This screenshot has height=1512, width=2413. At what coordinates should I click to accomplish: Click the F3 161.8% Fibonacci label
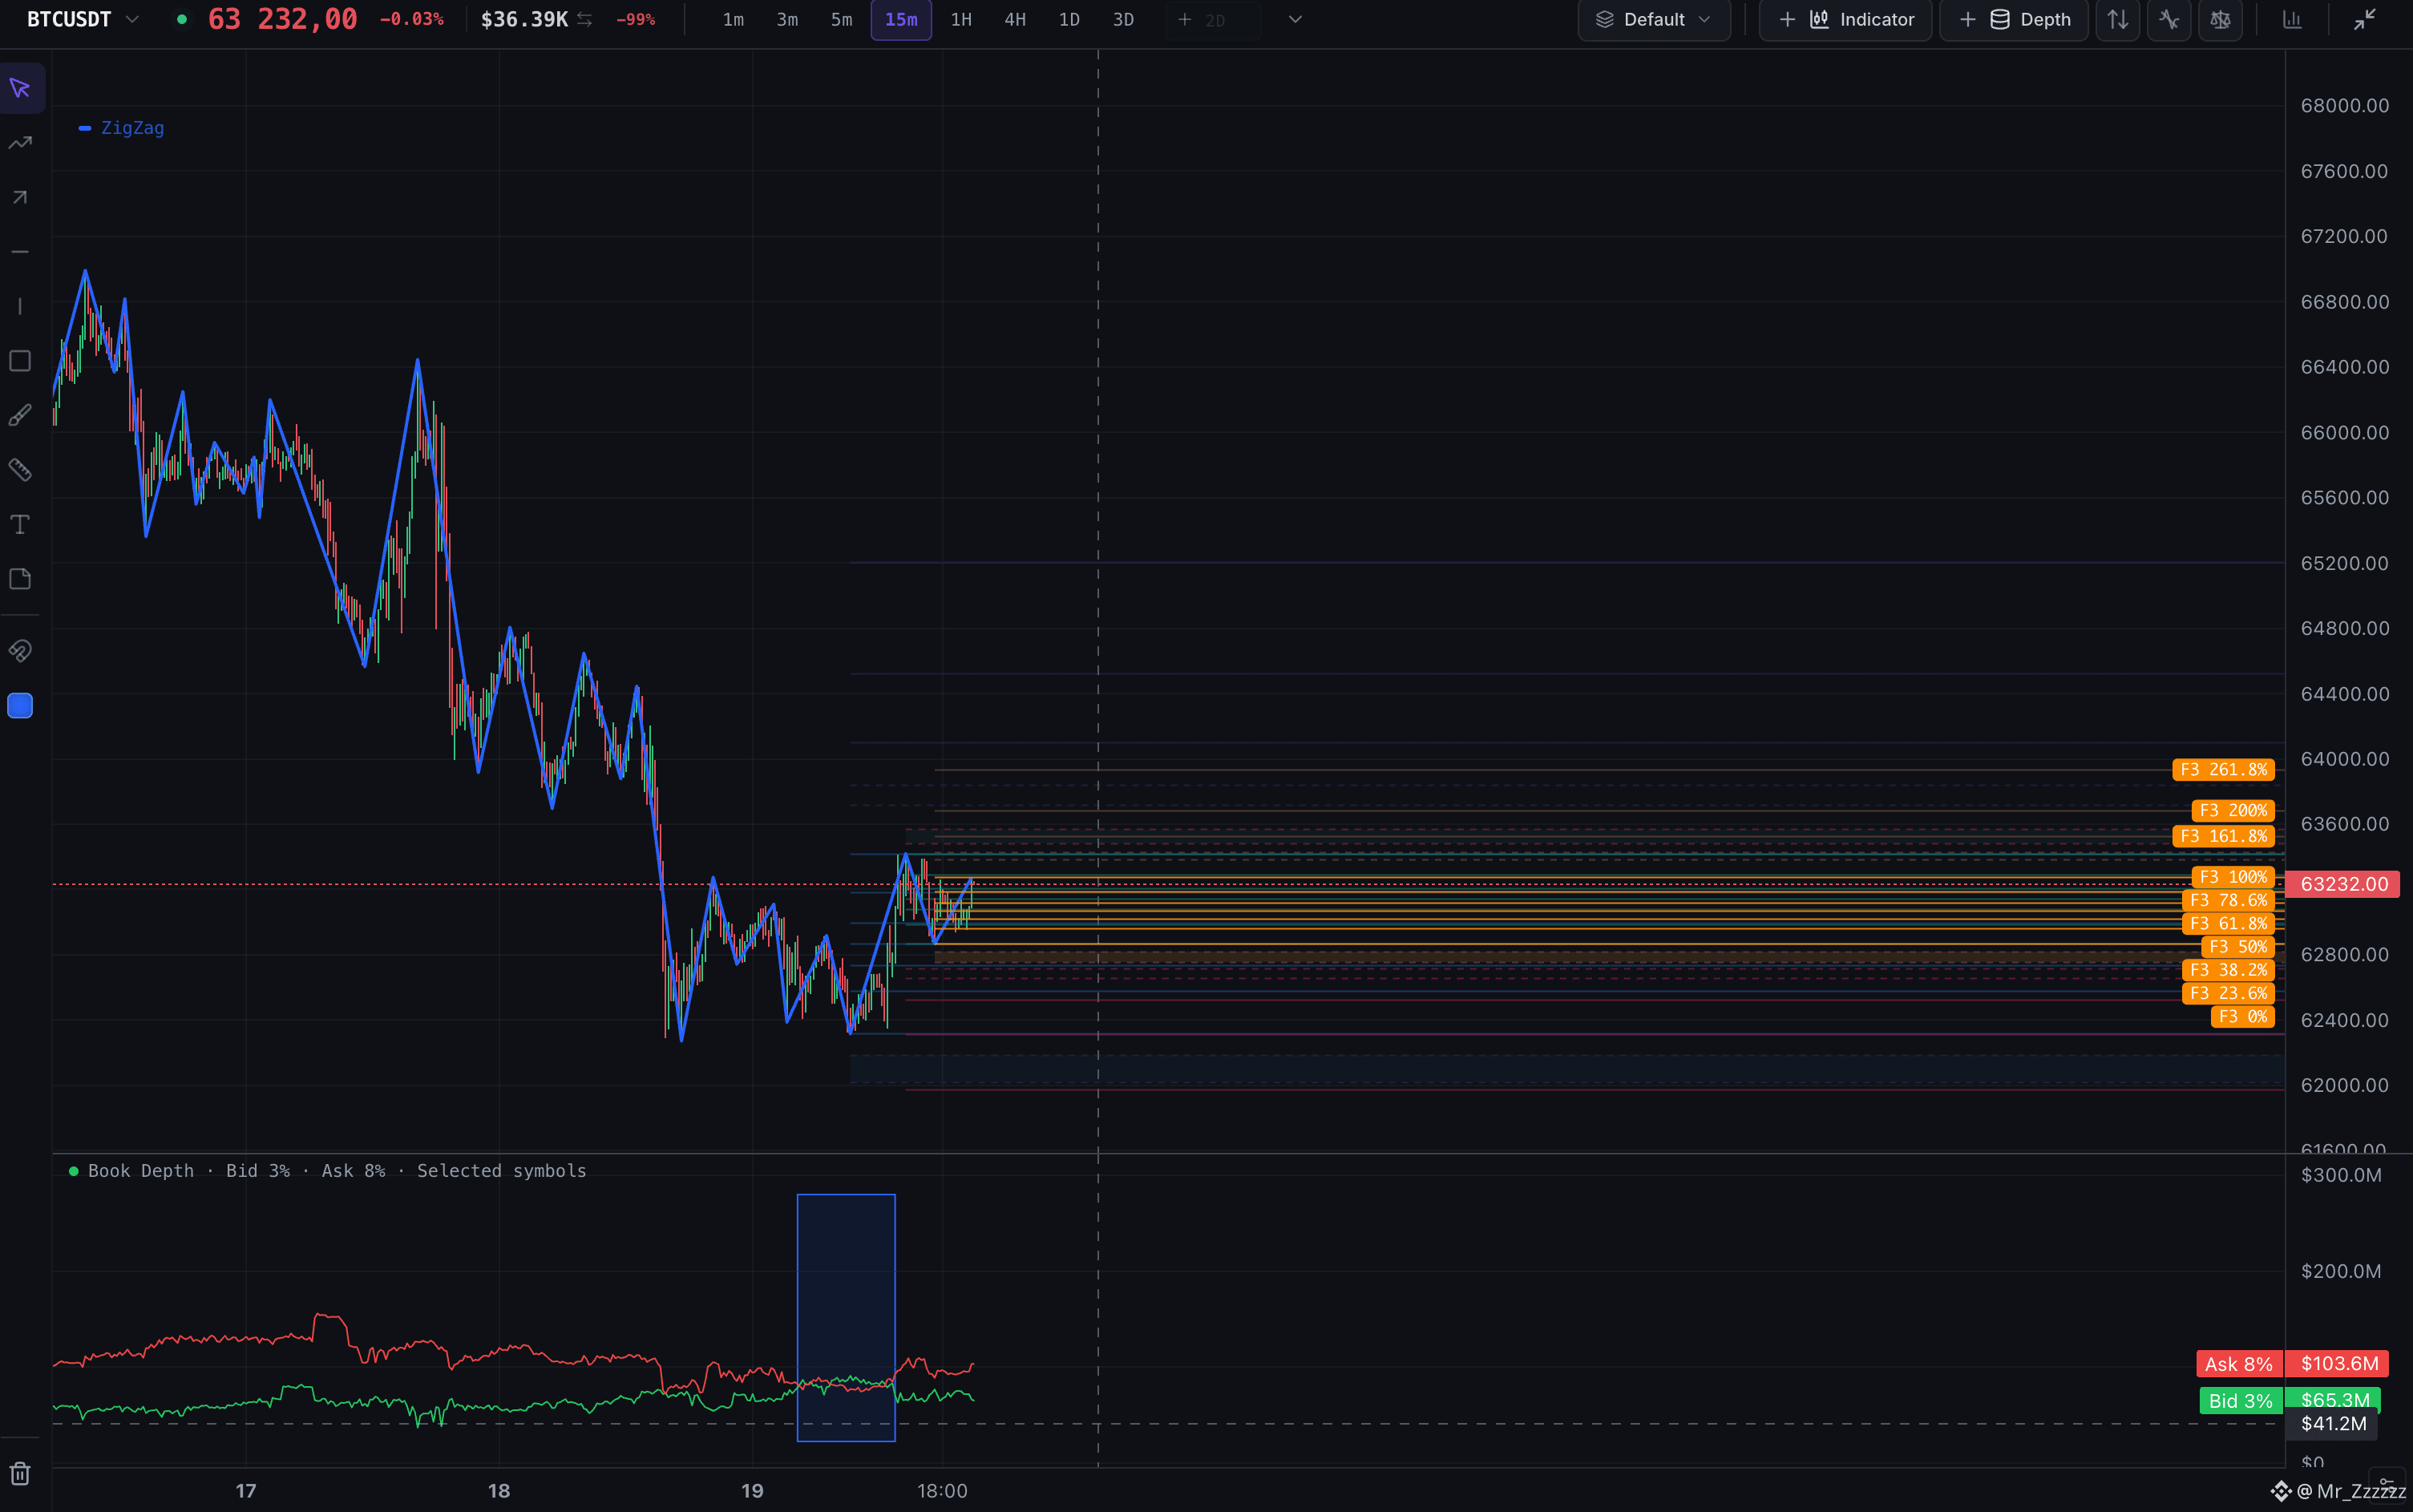2223,836
